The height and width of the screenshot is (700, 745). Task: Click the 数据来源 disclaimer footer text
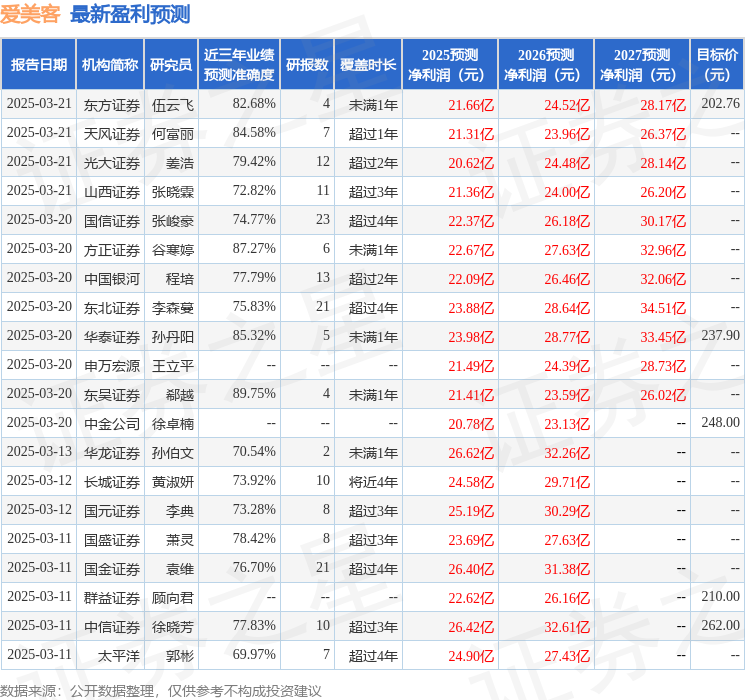click(x=161, y=690)
